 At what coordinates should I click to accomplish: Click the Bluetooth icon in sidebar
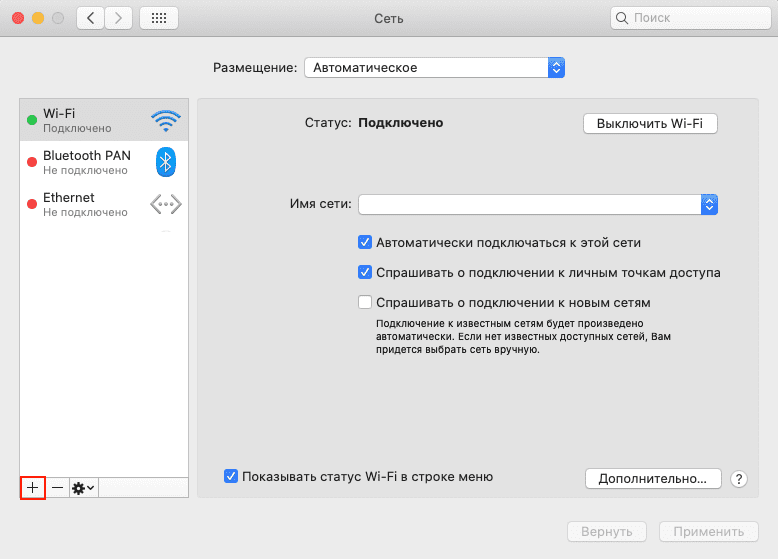[166, 162]
